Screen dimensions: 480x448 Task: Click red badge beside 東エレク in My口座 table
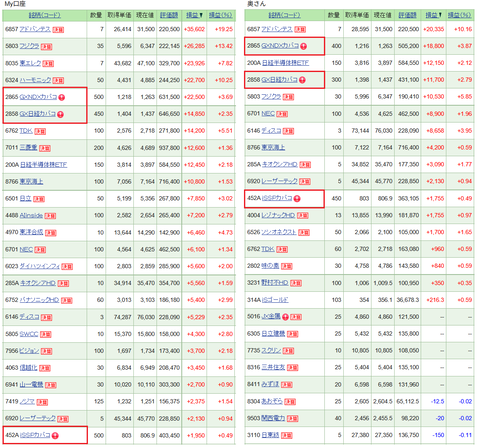(x=48, y=63)
